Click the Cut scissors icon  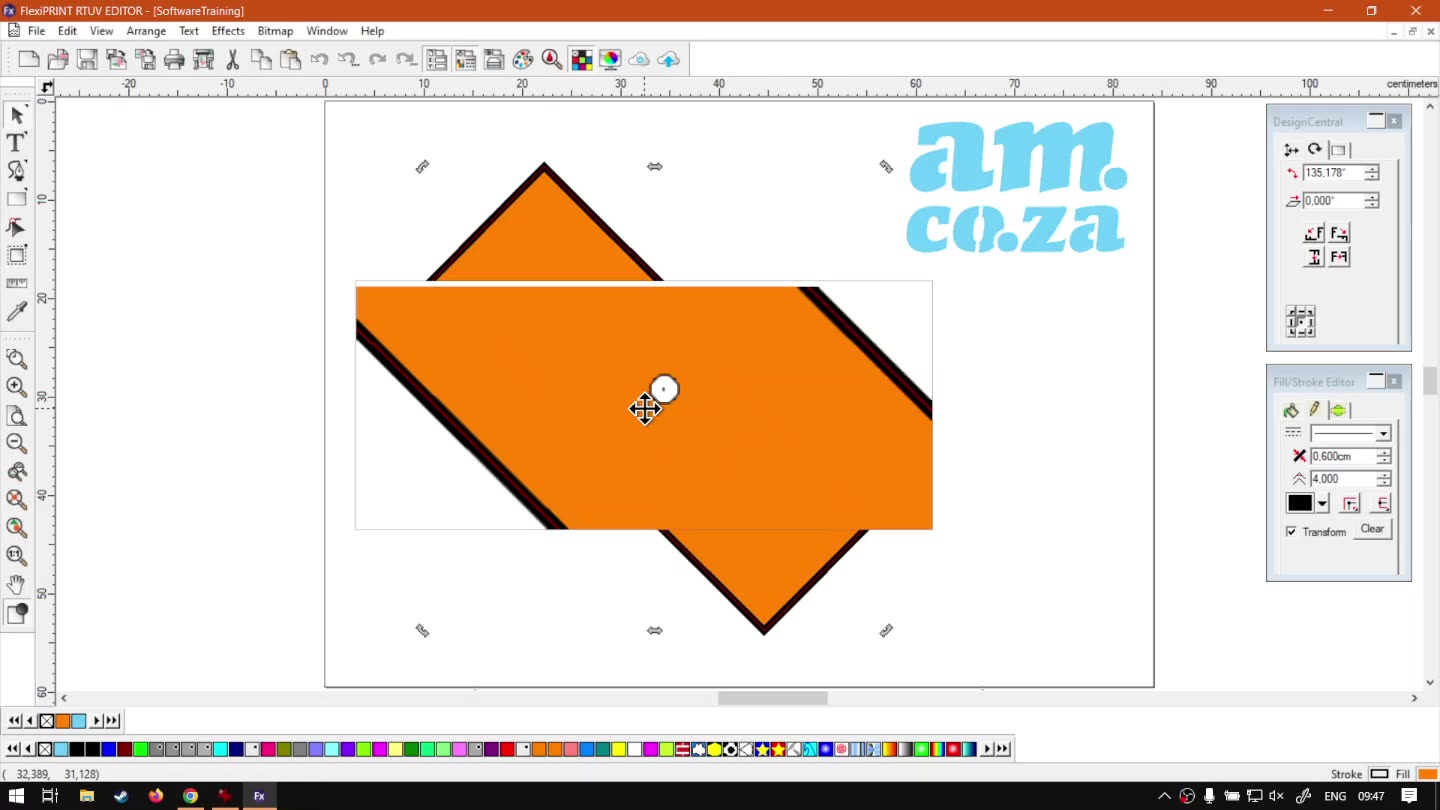232,60
